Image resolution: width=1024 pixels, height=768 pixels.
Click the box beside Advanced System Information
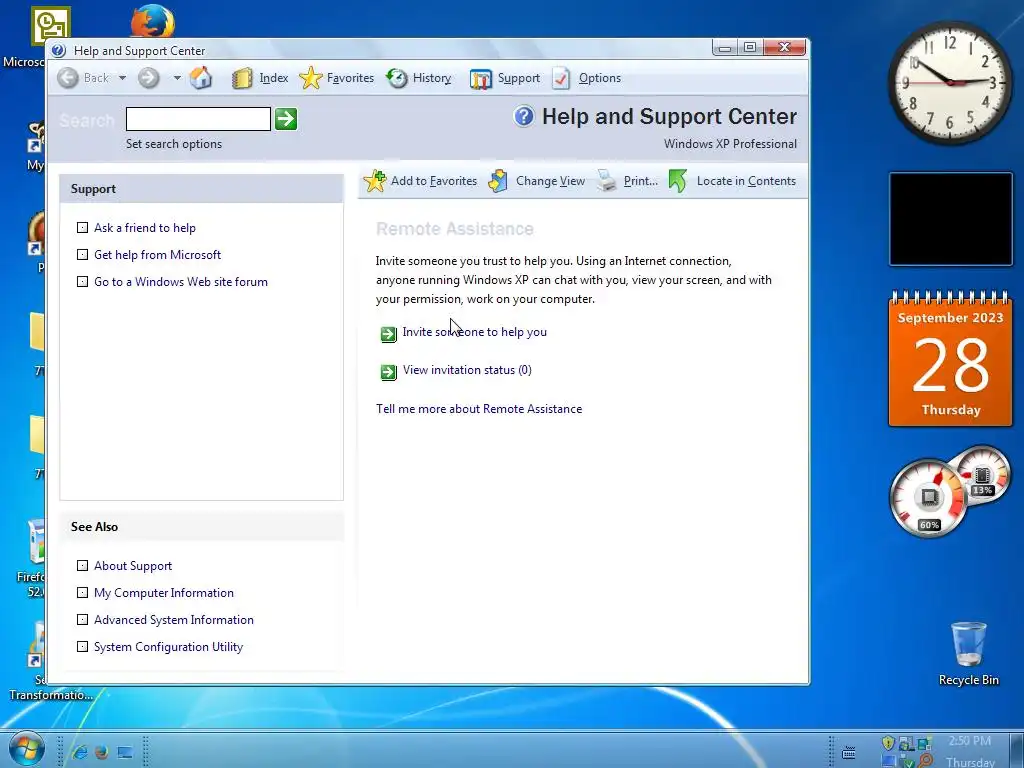point(82,620)
